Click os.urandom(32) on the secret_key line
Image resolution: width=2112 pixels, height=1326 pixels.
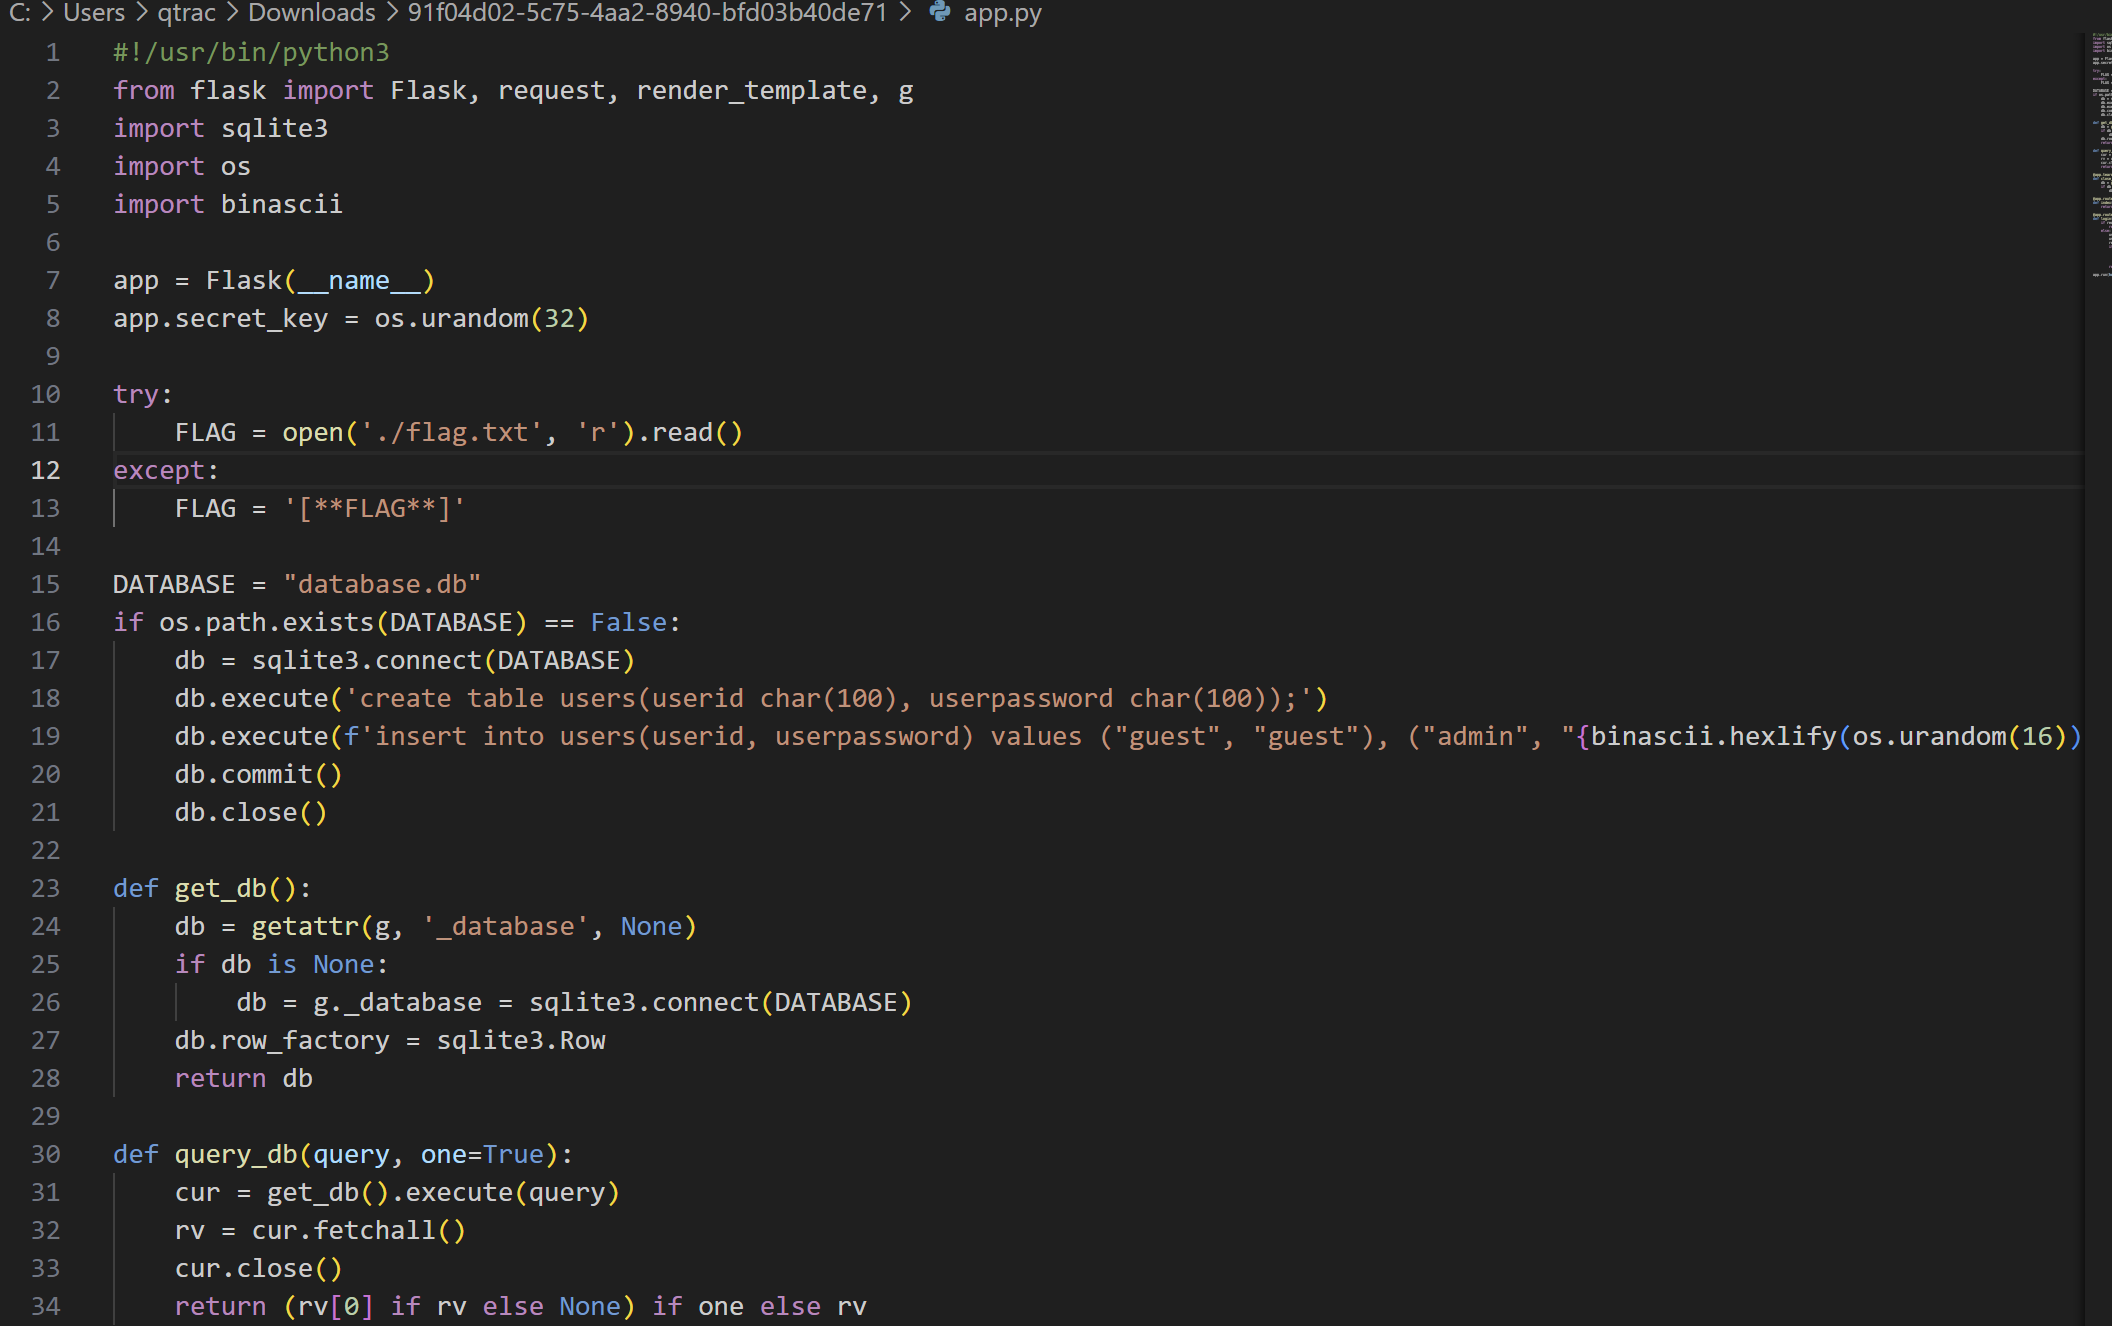[x=481, y=318]
